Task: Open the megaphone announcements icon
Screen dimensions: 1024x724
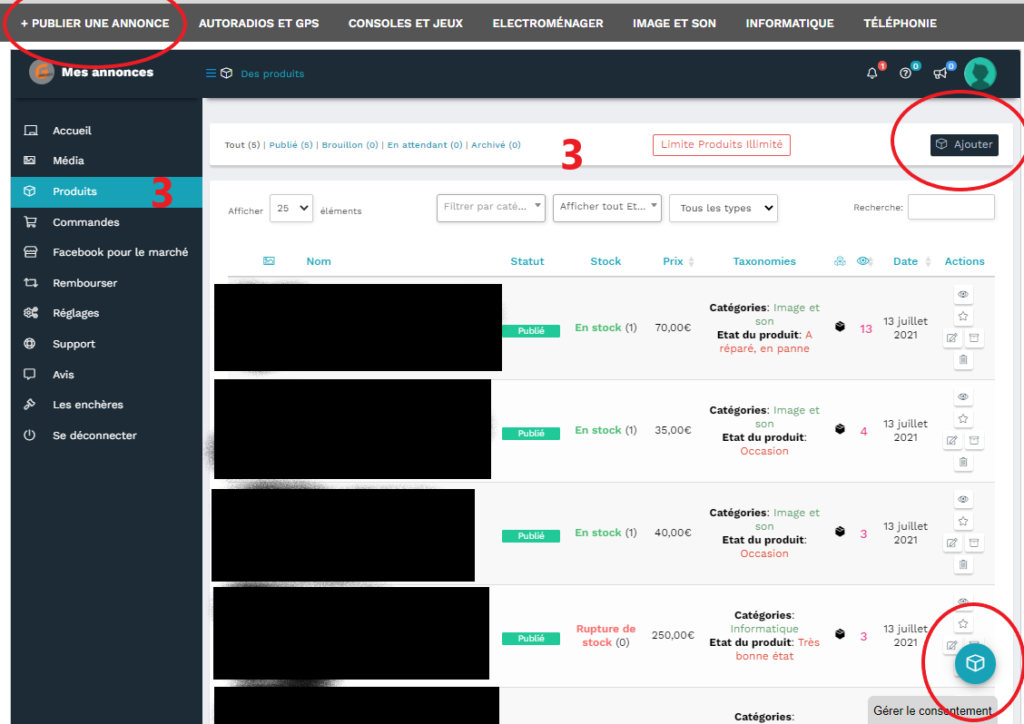Action: click(x=940, y=73)
